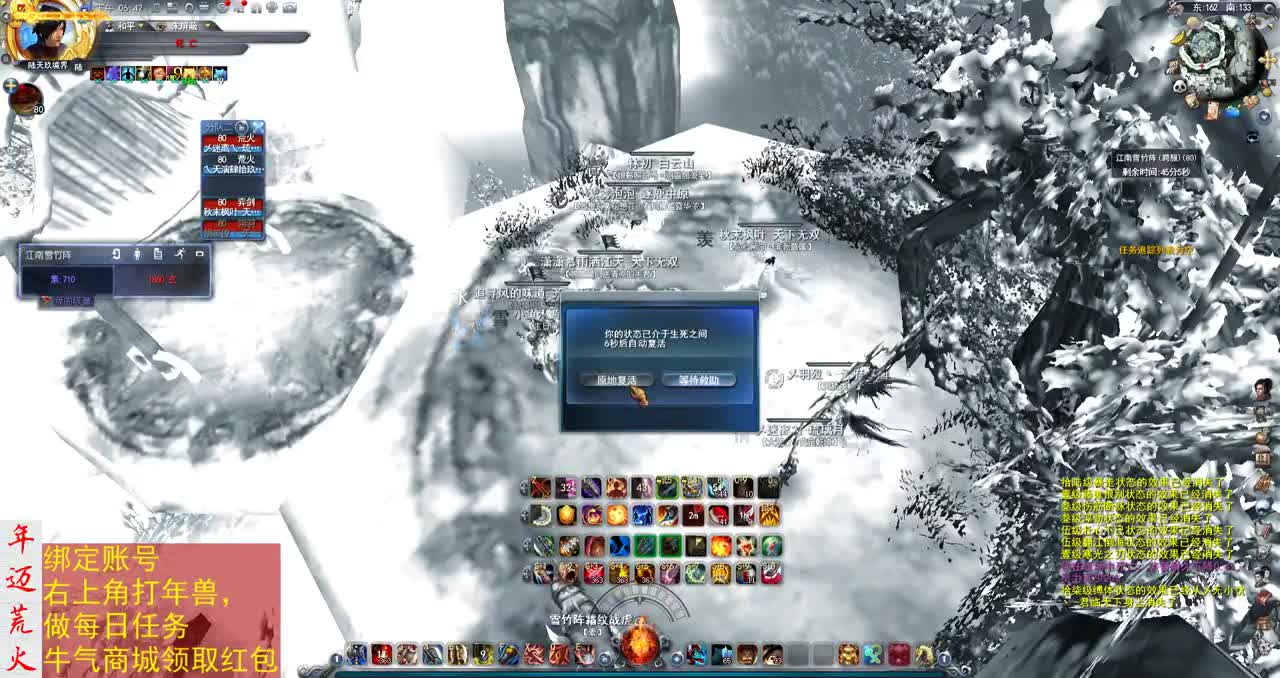Use the skill showing 2m cooldown
The height and width of the screenshot is (678, 1280).
tap(693, 515)
